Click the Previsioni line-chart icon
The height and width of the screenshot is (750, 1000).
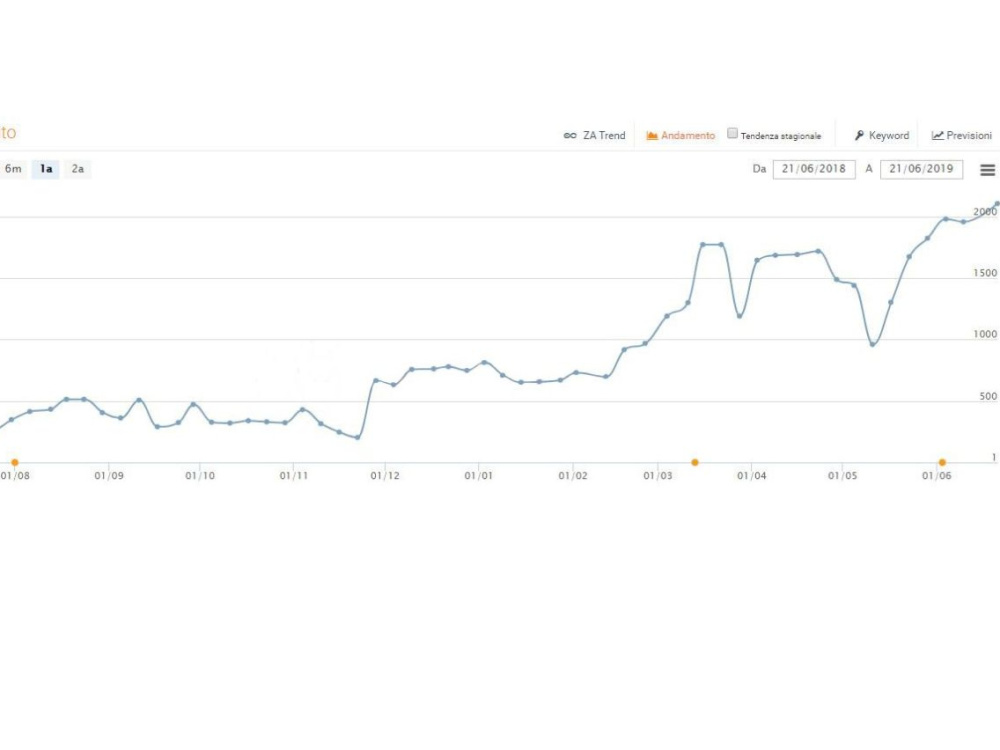pyautogui.click(x=938, y=135)
